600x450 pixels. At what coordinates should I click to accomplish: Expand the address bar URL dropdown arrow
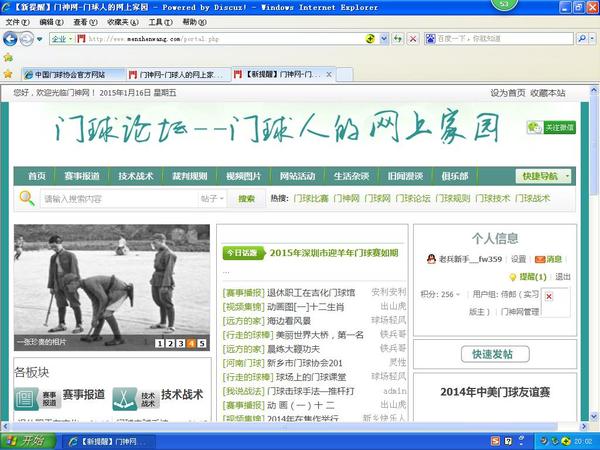383,39
